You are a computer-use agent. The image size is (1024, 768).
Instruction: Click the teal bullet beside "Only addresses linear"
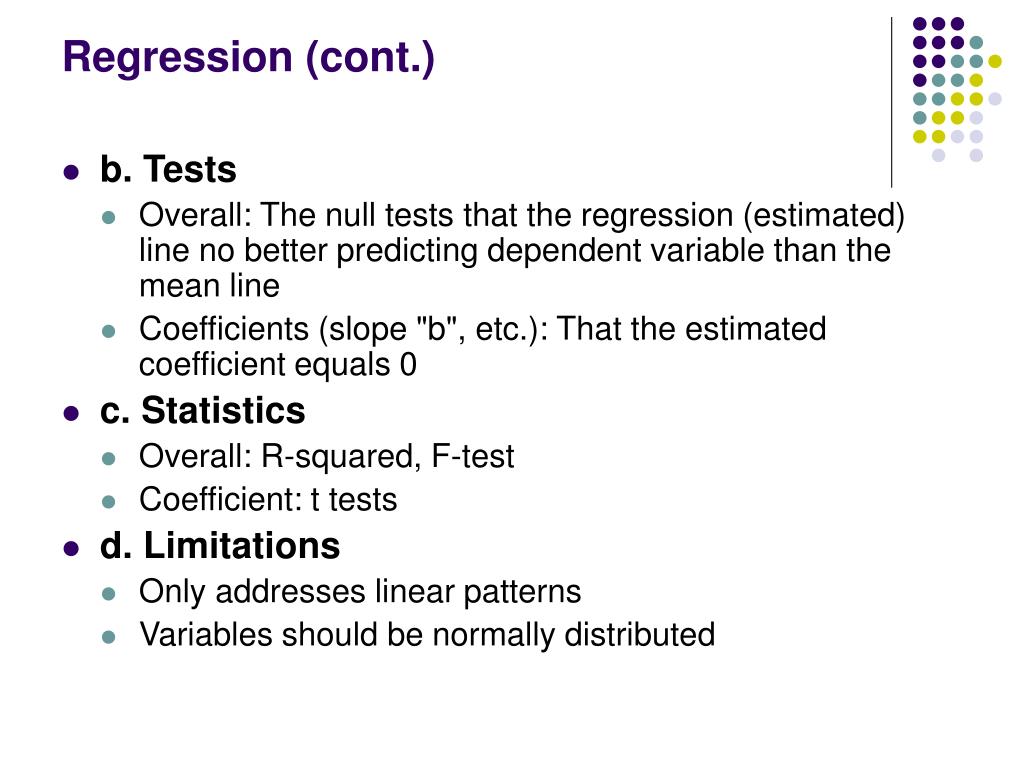(109, 594)
